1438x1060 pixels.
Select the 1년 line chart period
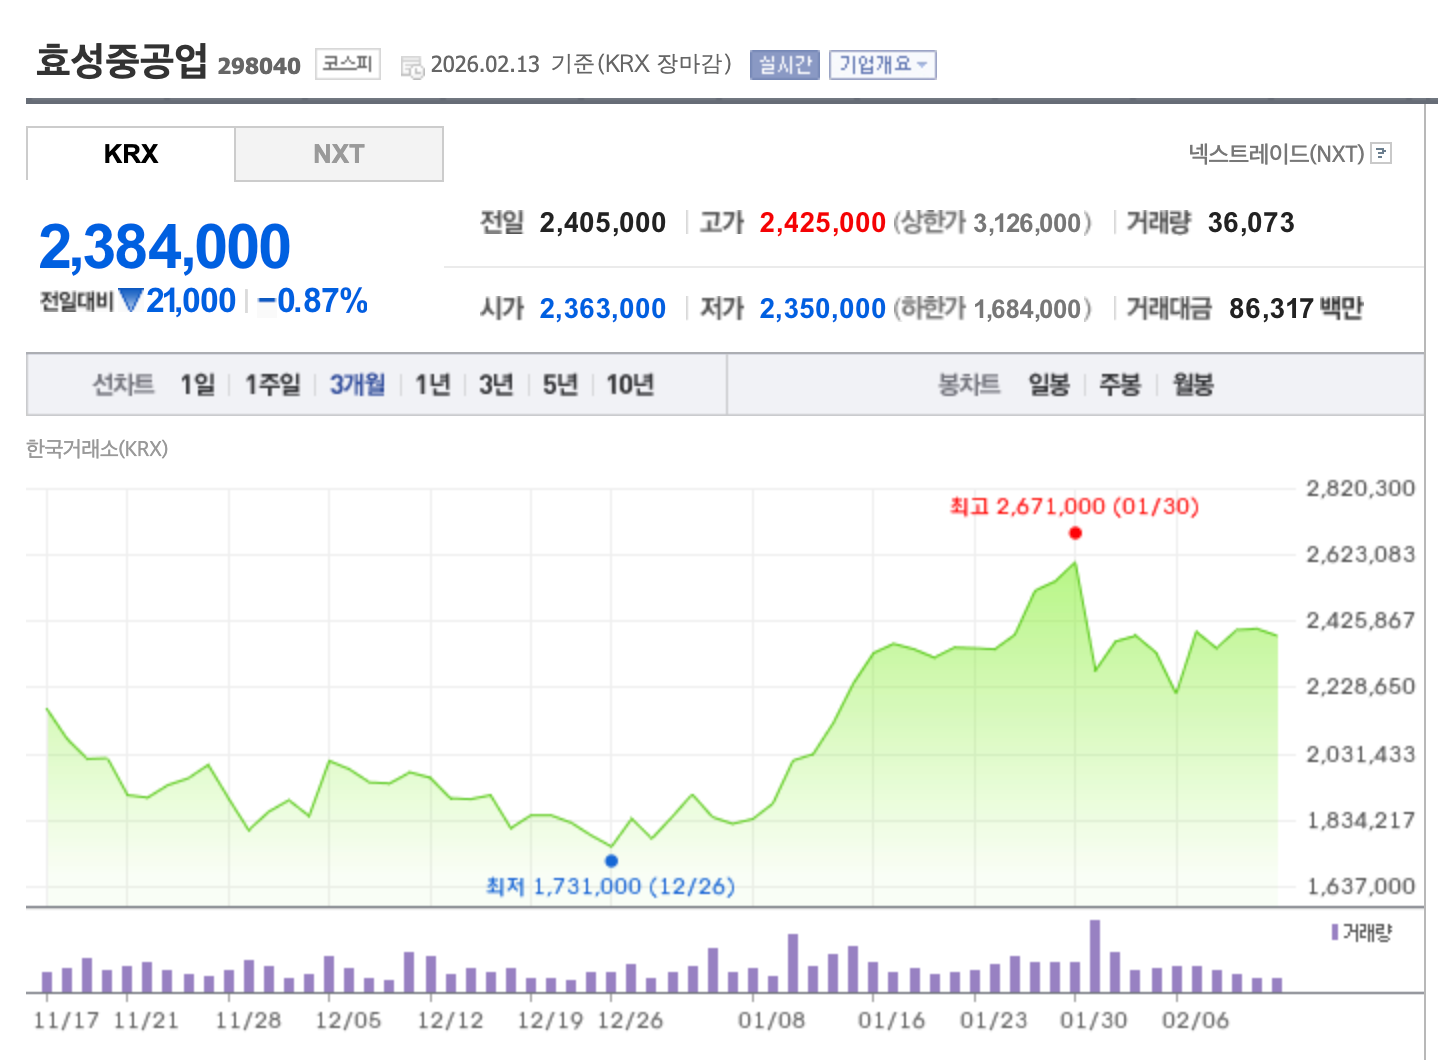point(433,384)
